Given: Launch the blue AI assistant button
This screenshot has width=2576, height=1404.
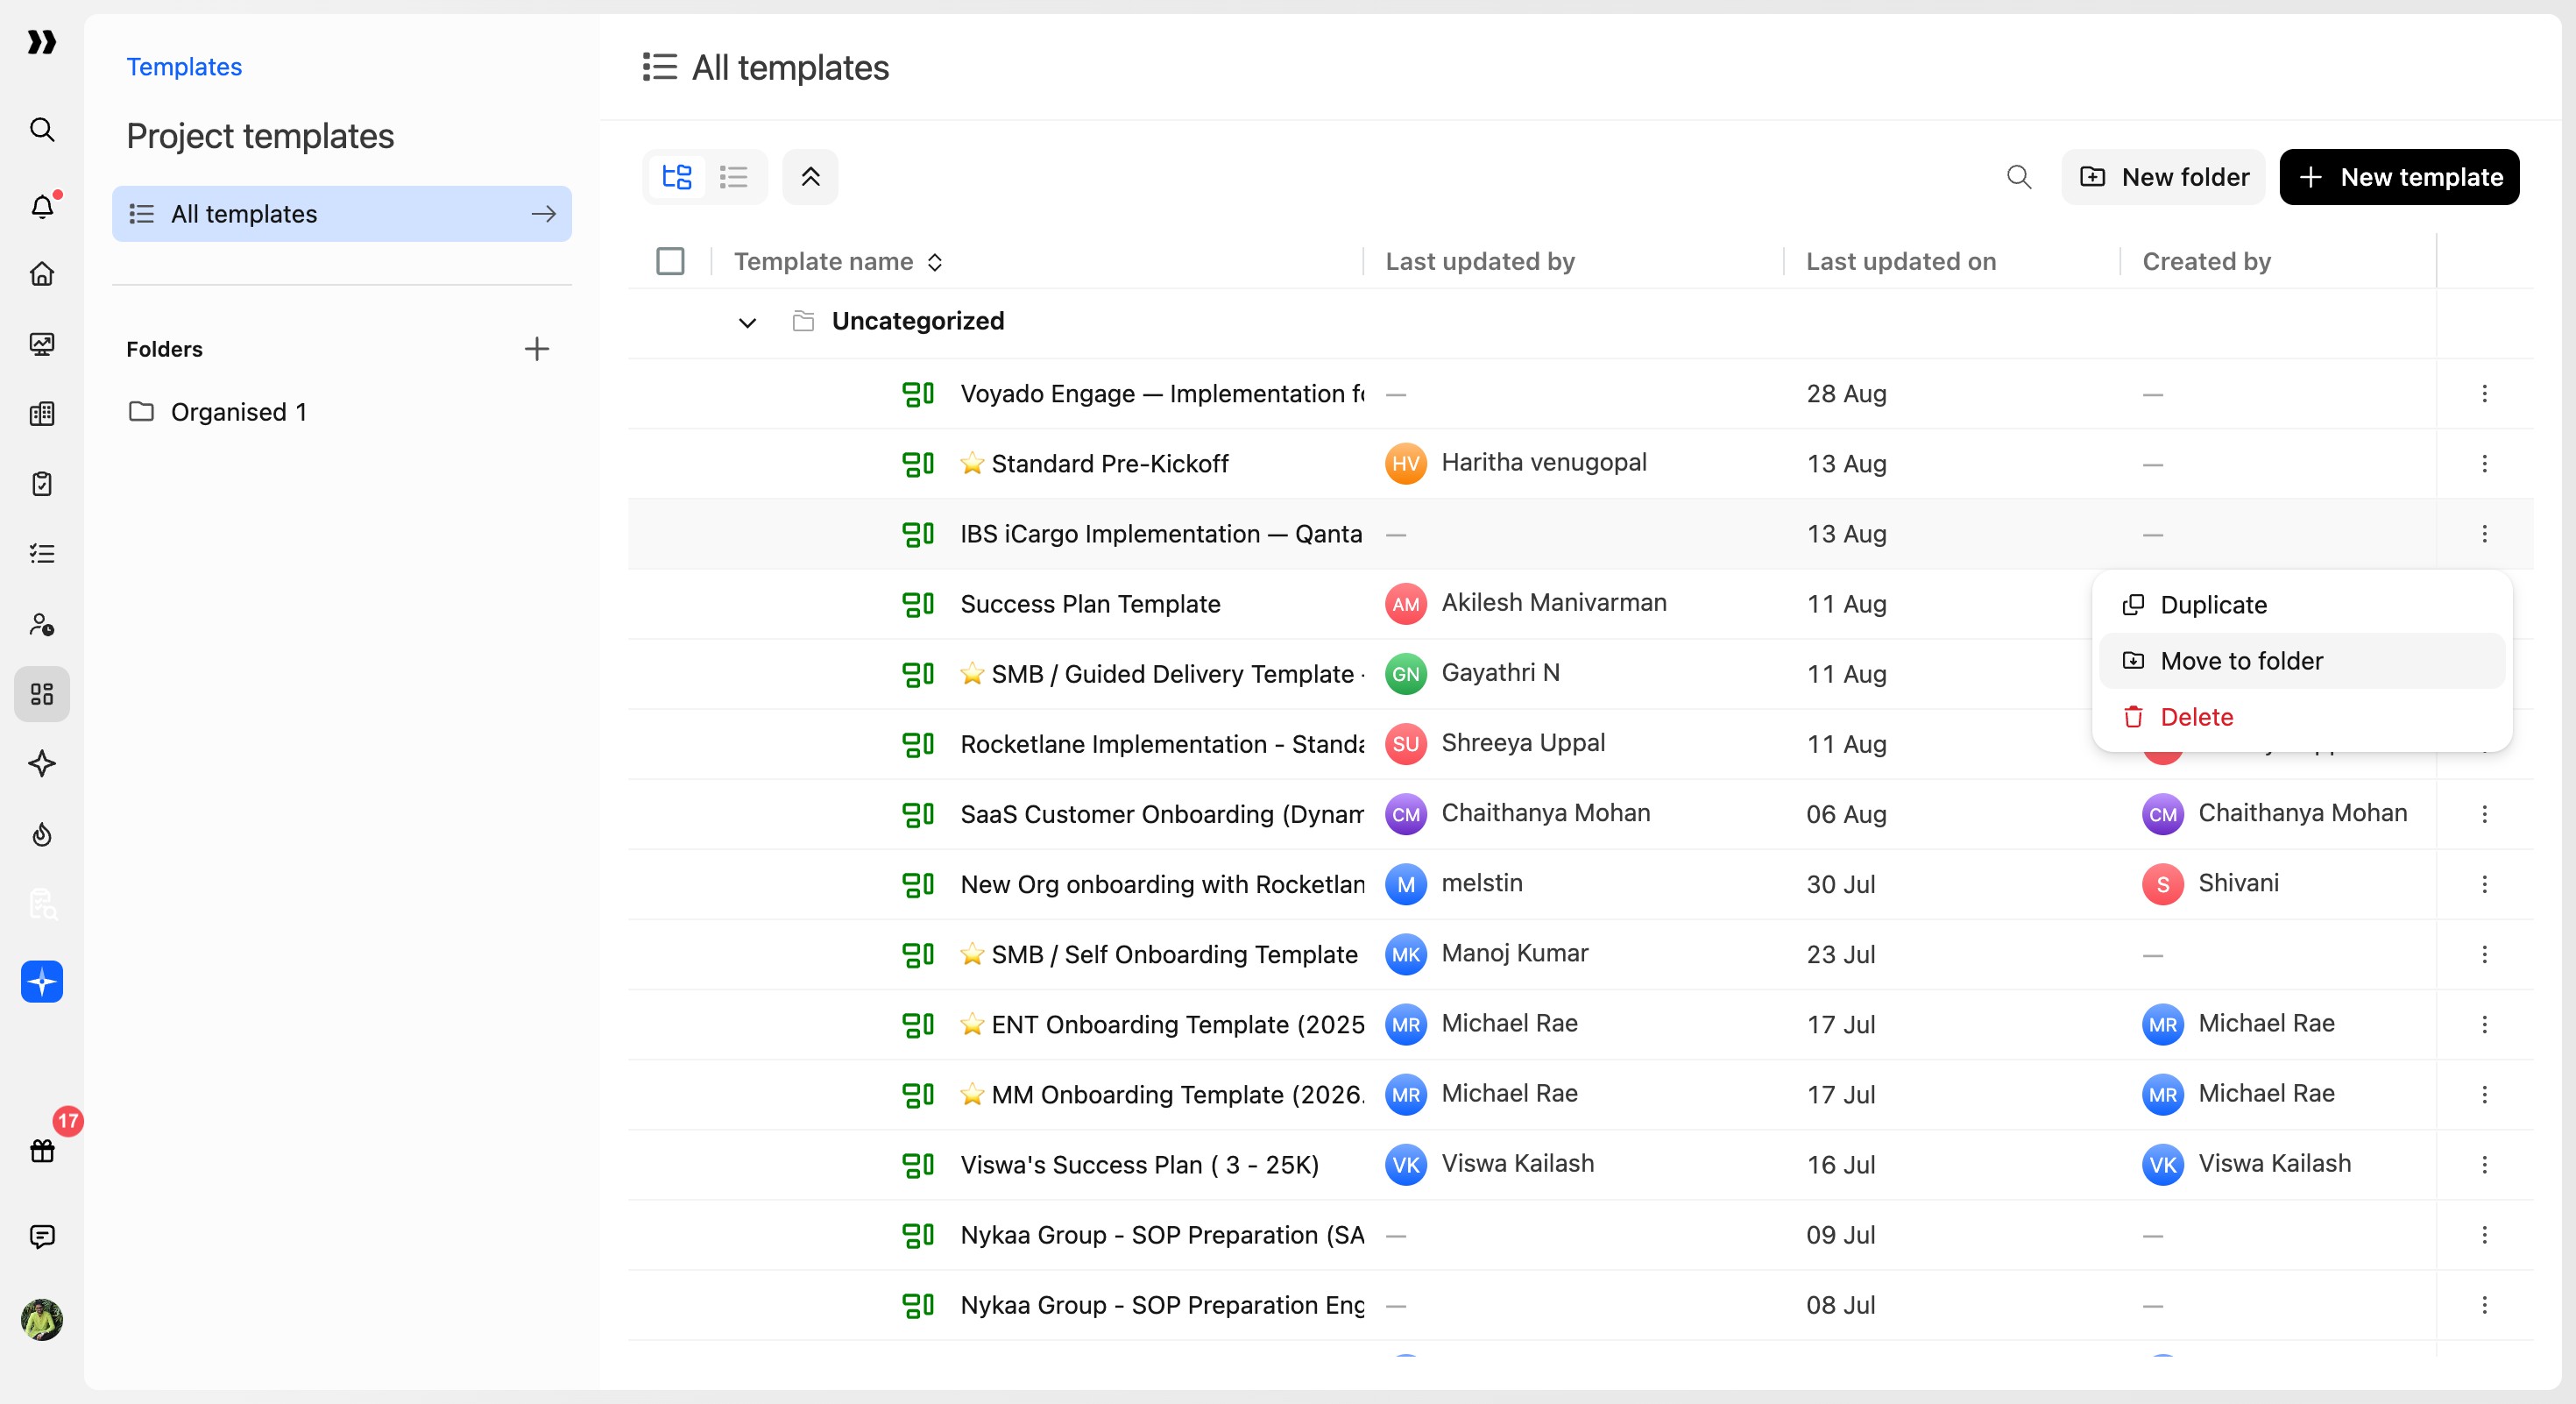Looking at the screenshot, I should coord(41,981).
